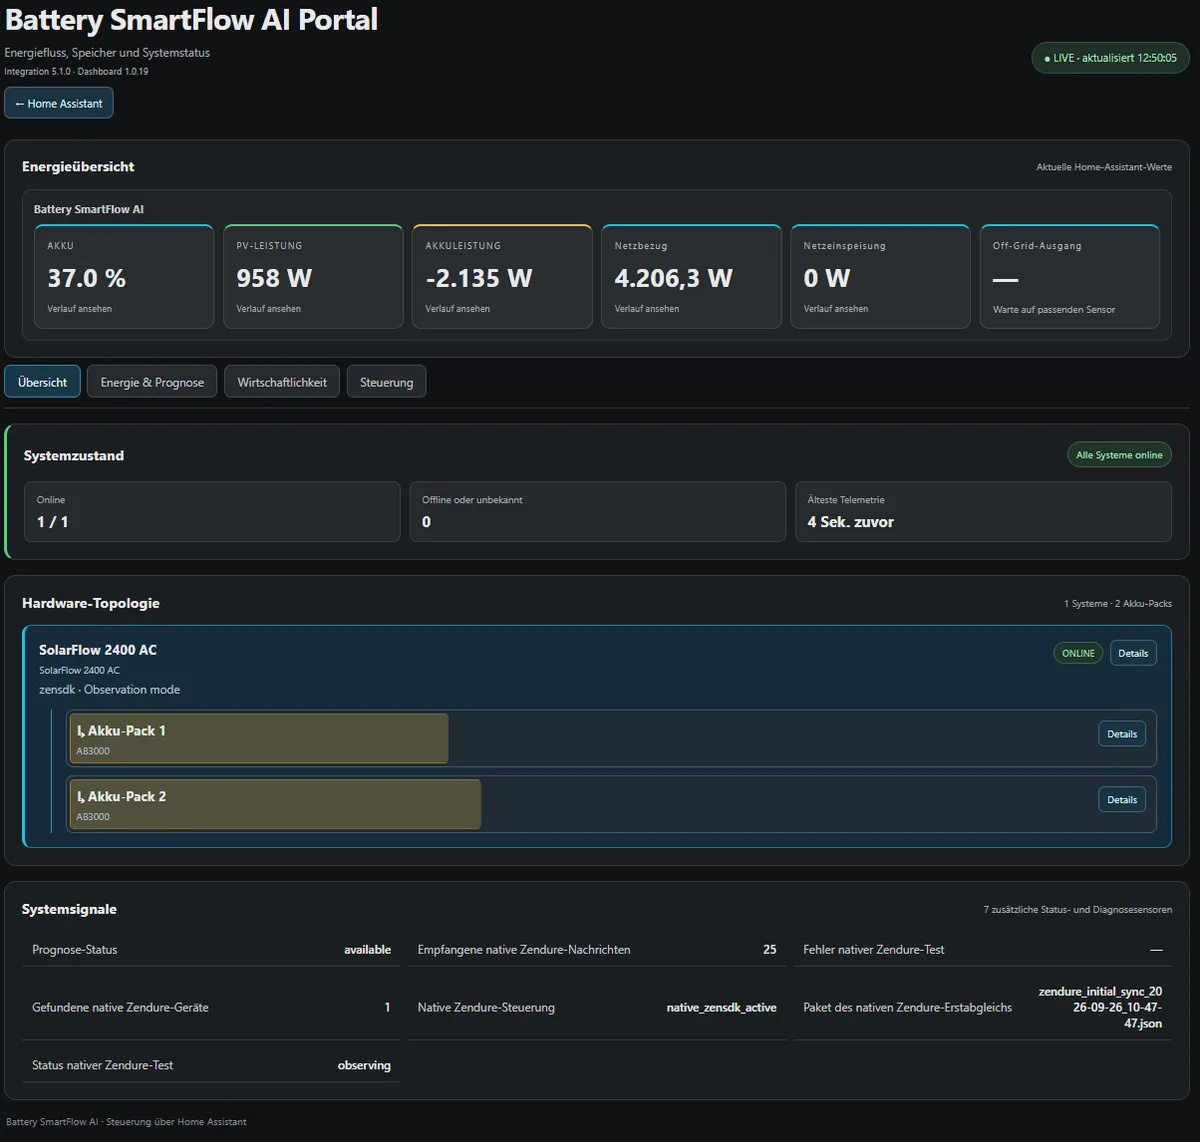Screen dimensions: 1200x1142
Task: Click the 4.206,3 W Netzbezug value
Action: (673, 278)
